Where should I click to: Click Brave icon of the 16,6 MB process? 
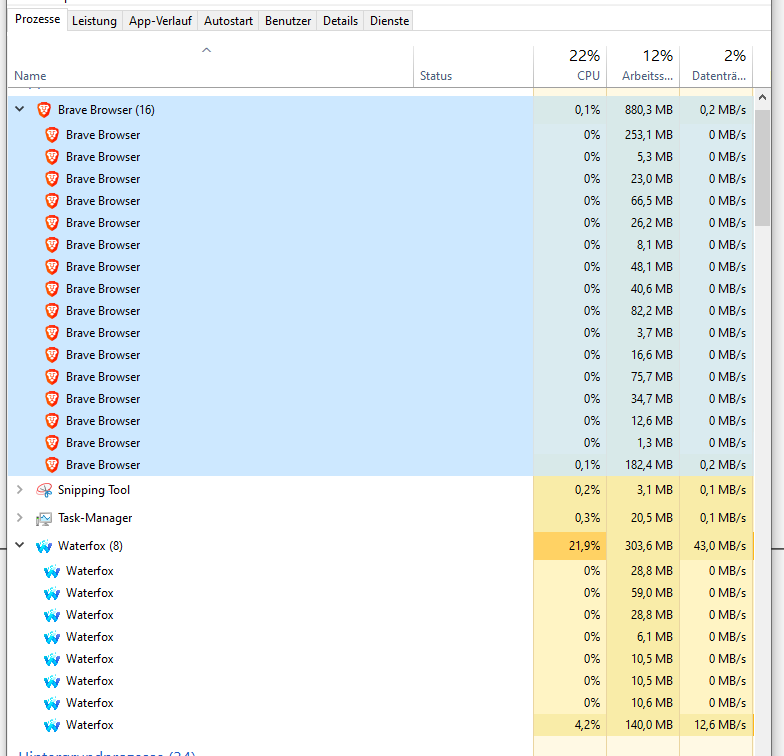coord(52,355)
